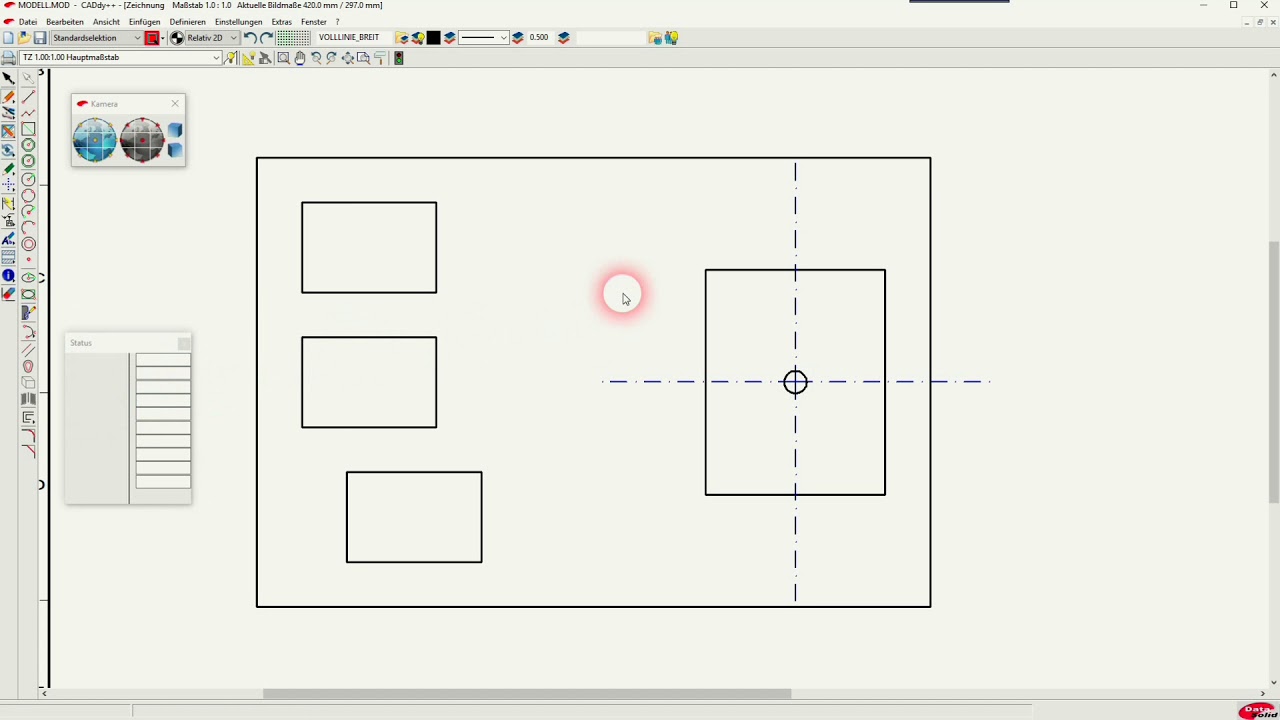Select the line drawing tool
This screenshot has height=720, width=1280.
pyautogui.click(x=28, y=96)
